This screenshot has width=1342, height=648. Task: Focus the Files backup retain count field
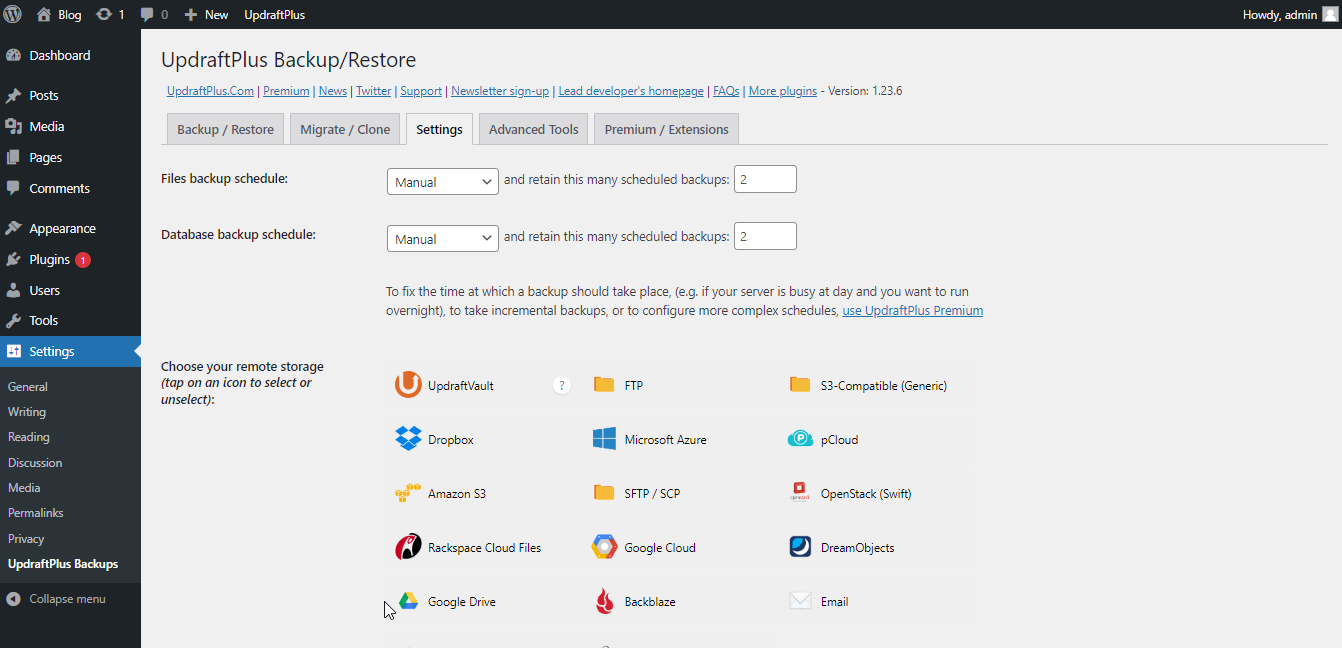(x=765, y=179)
